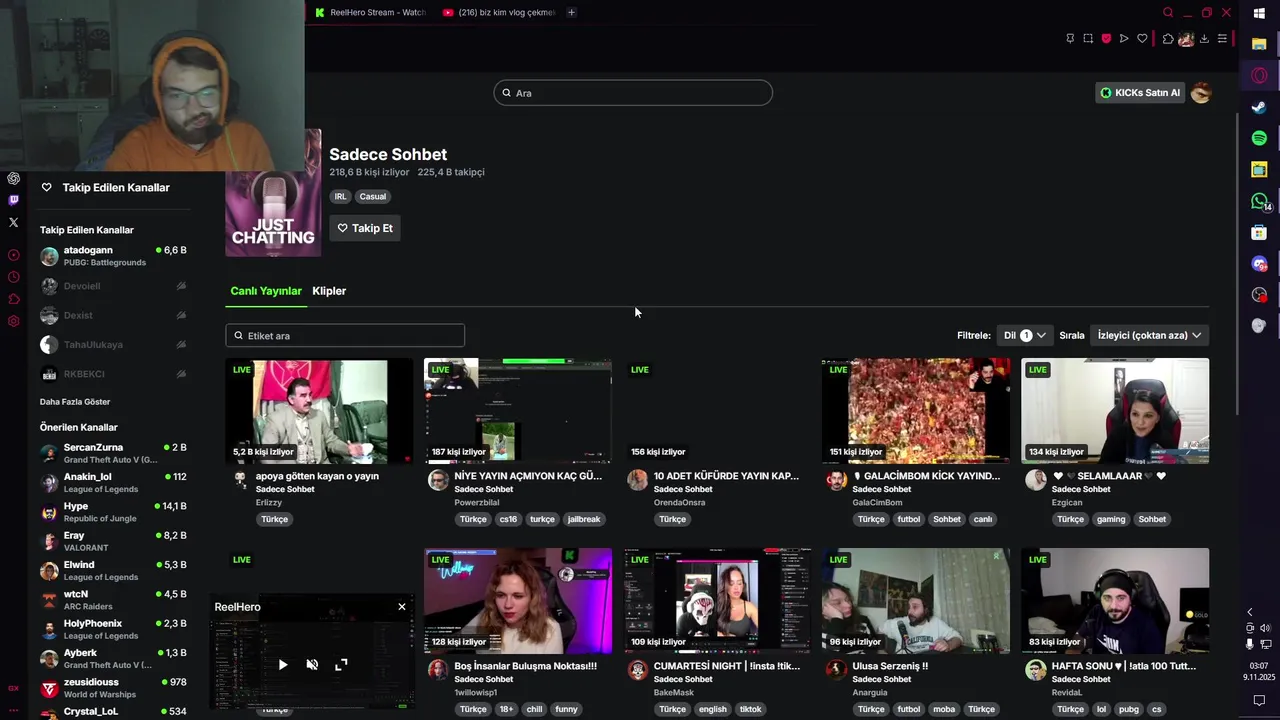Click the KICKs Satın Al button
The width and height of the screenshot is (1280, 720).
click(1140, 93)
